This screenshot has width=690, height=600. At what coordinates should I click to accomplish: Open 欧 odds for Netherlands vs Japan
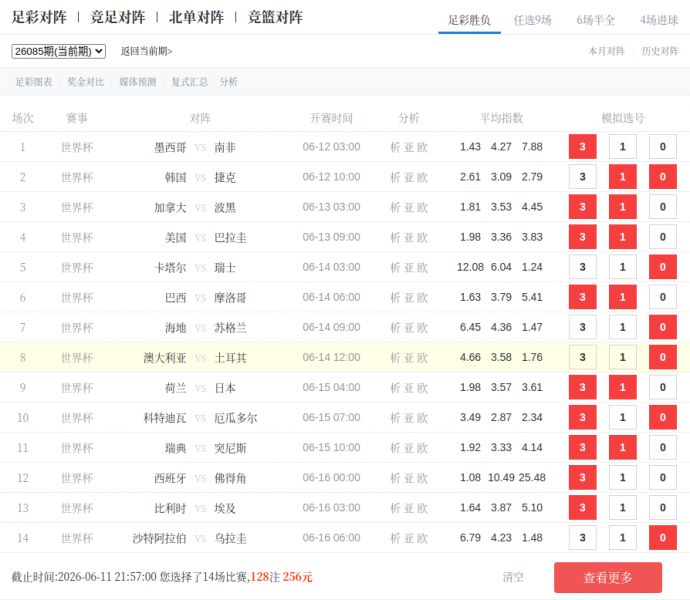422,388
